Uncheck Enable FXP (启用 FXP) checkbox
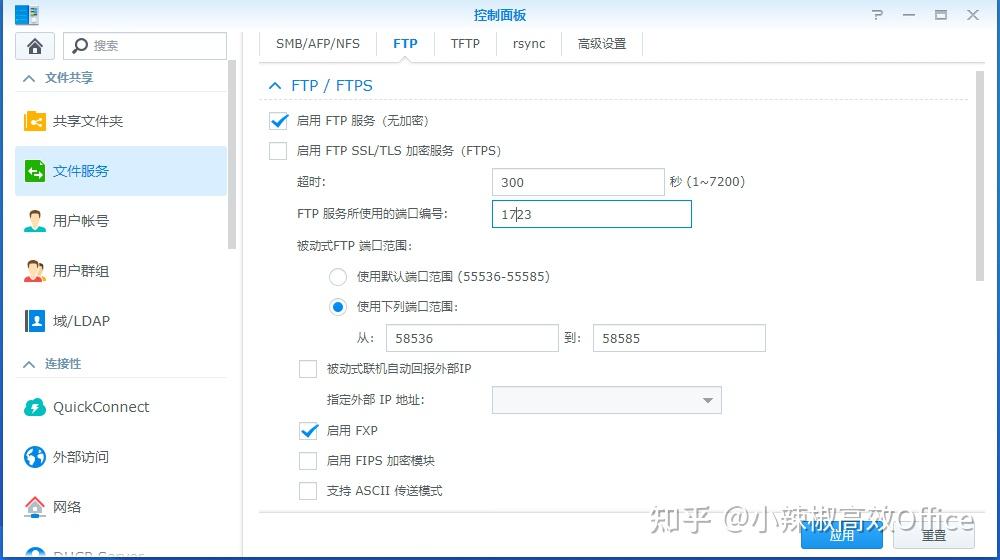The width and height of the screenshot is (1000, 560). pos(308,431)
